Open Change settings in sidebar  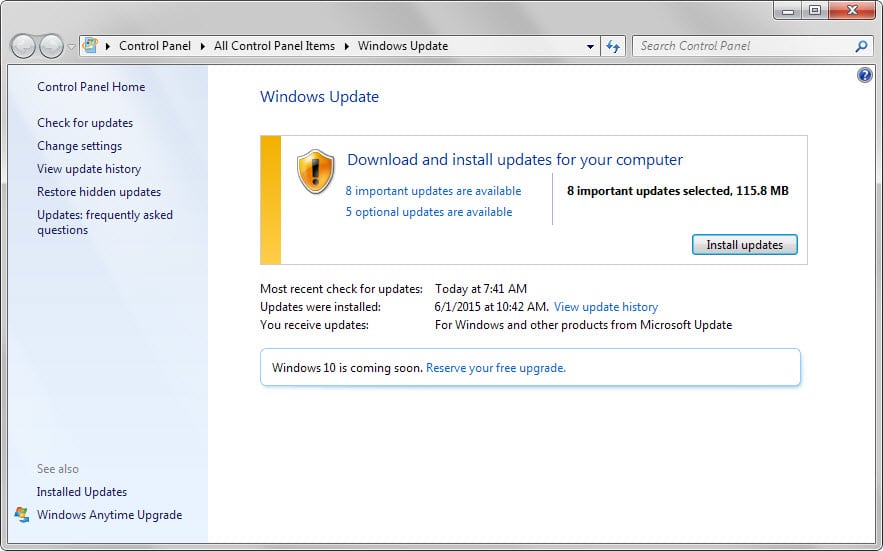pyautogui.click(x=79, y=146)
